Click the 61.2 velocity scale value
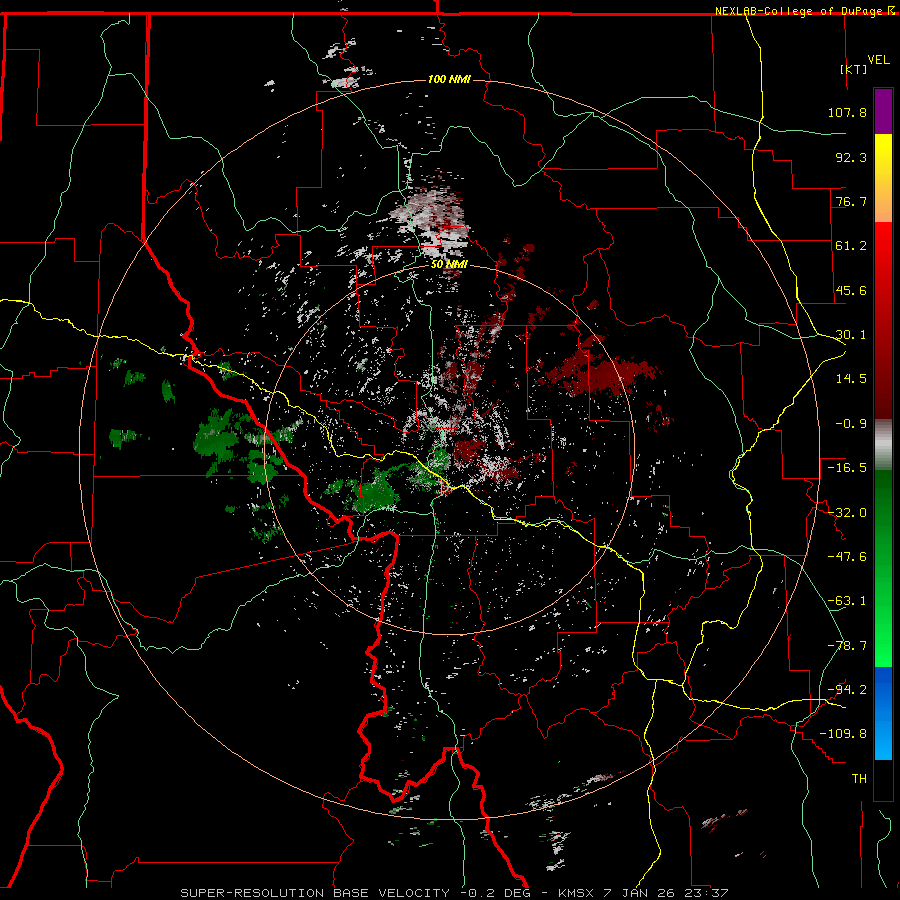This screenshot has width=900, height=900. 851,246
